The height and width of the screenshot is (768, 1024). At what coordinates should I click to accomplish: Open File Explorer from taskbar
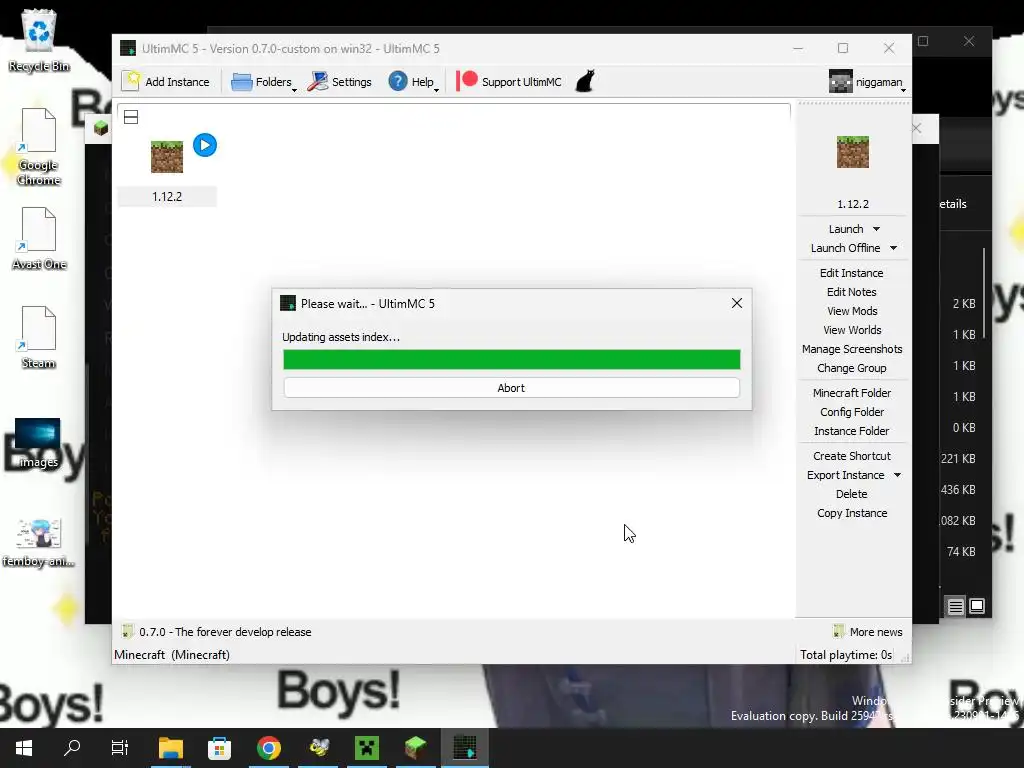point(171,748)
